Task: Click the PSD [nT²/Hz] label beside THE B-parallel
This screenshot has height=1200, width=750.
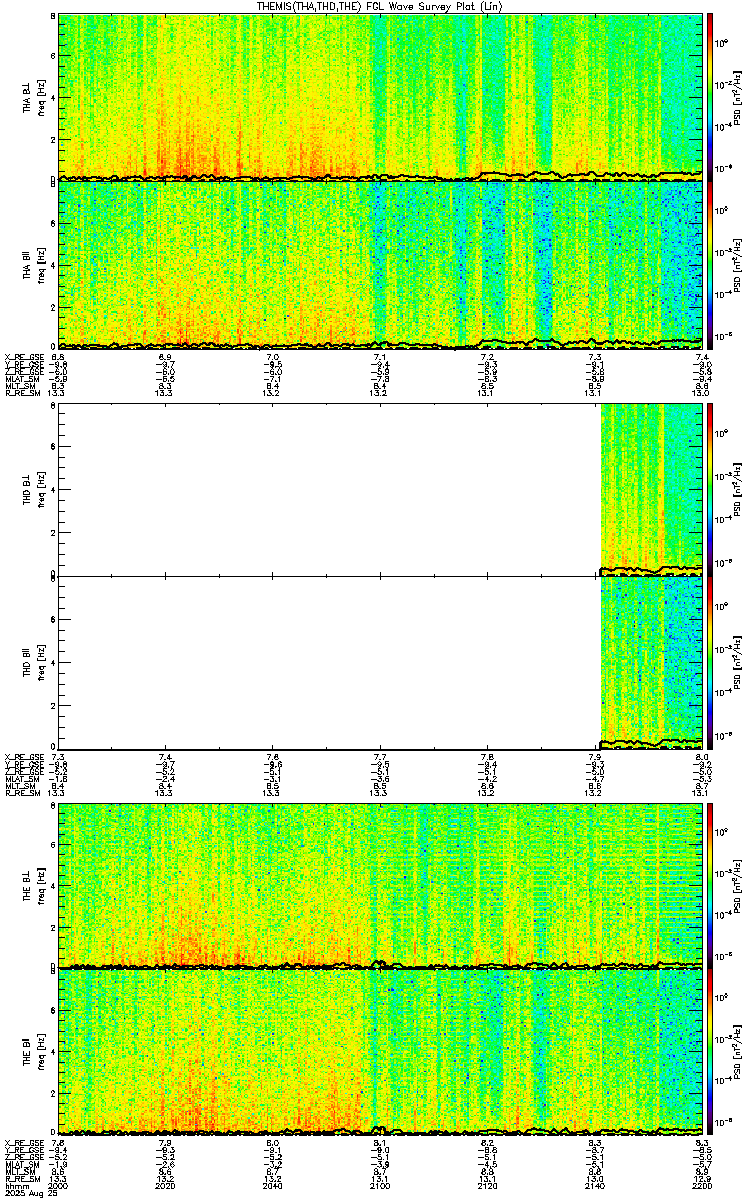Action: (x=738, y=1053)
